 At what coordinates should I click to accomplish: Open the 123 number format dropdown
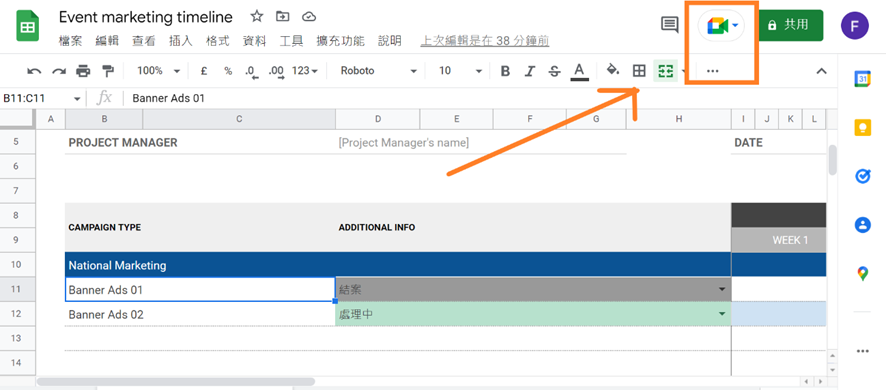pyautogui.click(x=305, y=71)
